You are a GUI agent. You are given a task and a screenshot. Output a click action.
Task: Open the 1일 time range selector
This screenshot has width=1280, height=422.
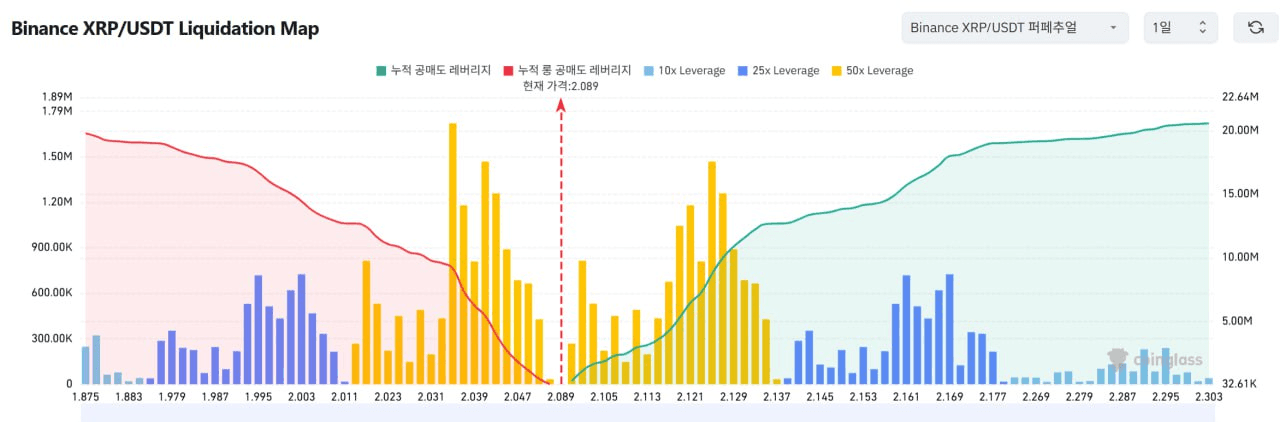click(1181, 28)
